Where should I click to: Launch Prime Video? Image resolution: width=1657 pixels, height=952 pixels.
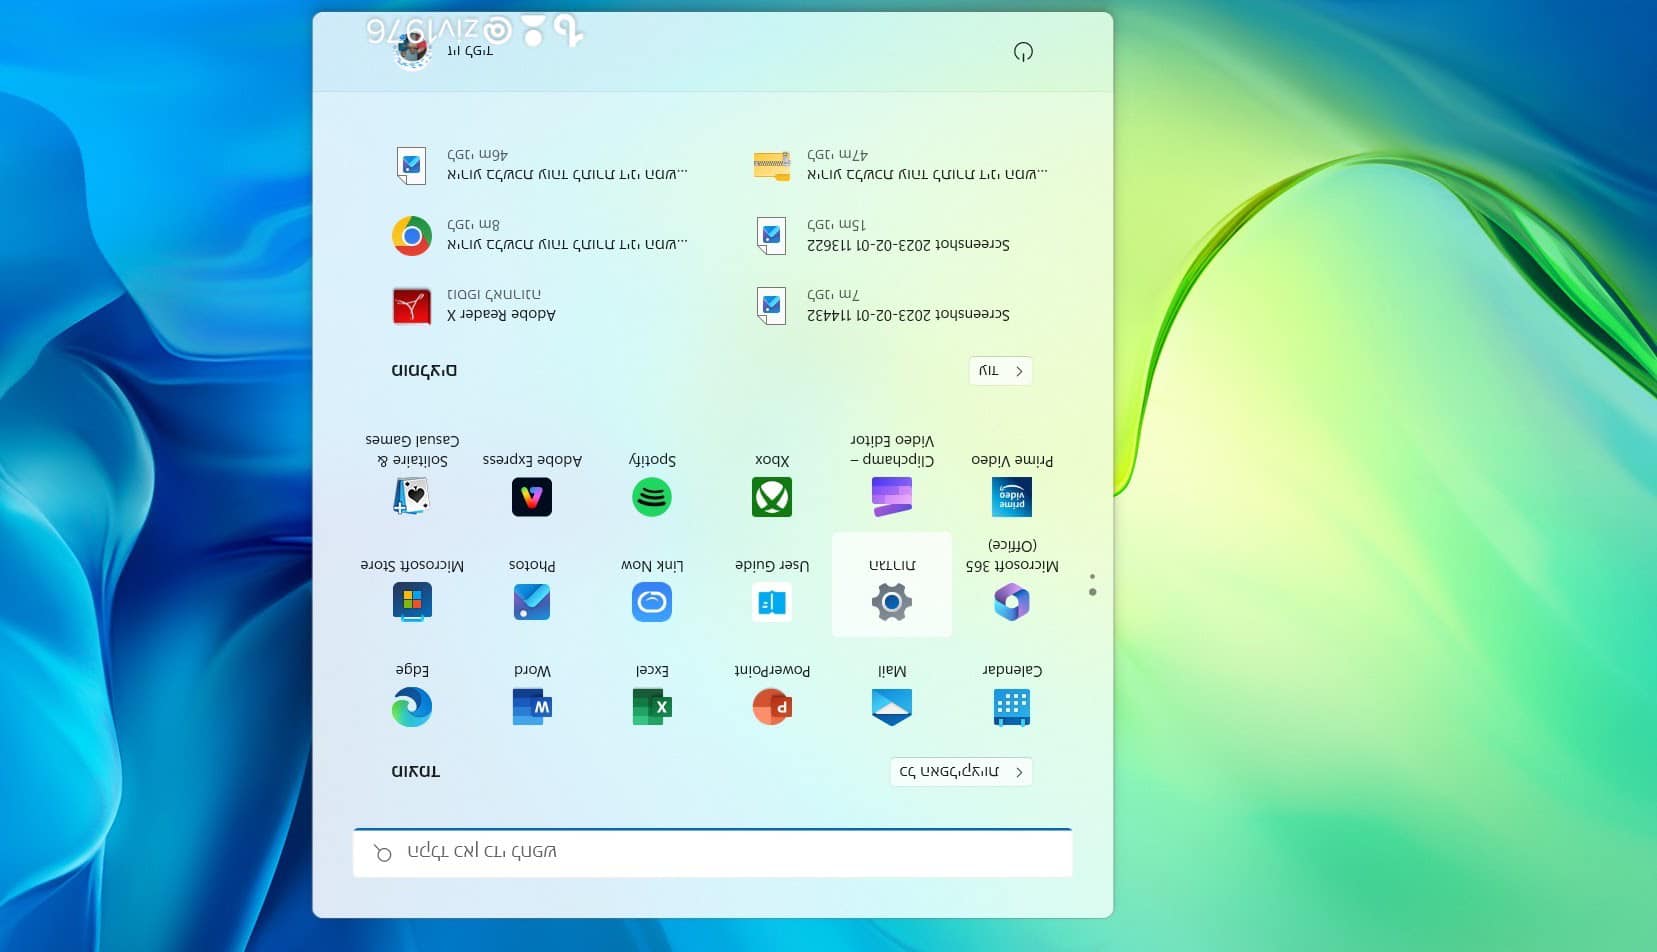[x=1012, y=496]
